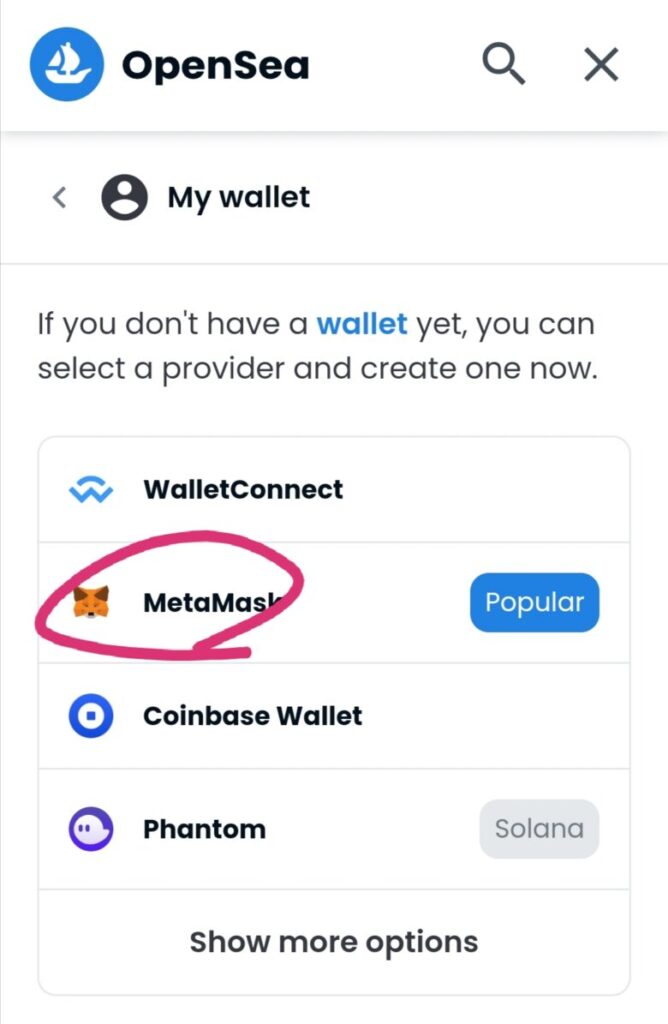Click the Solana tag beside Phantom
This screenshot has width=668, height=1024.
539,829
